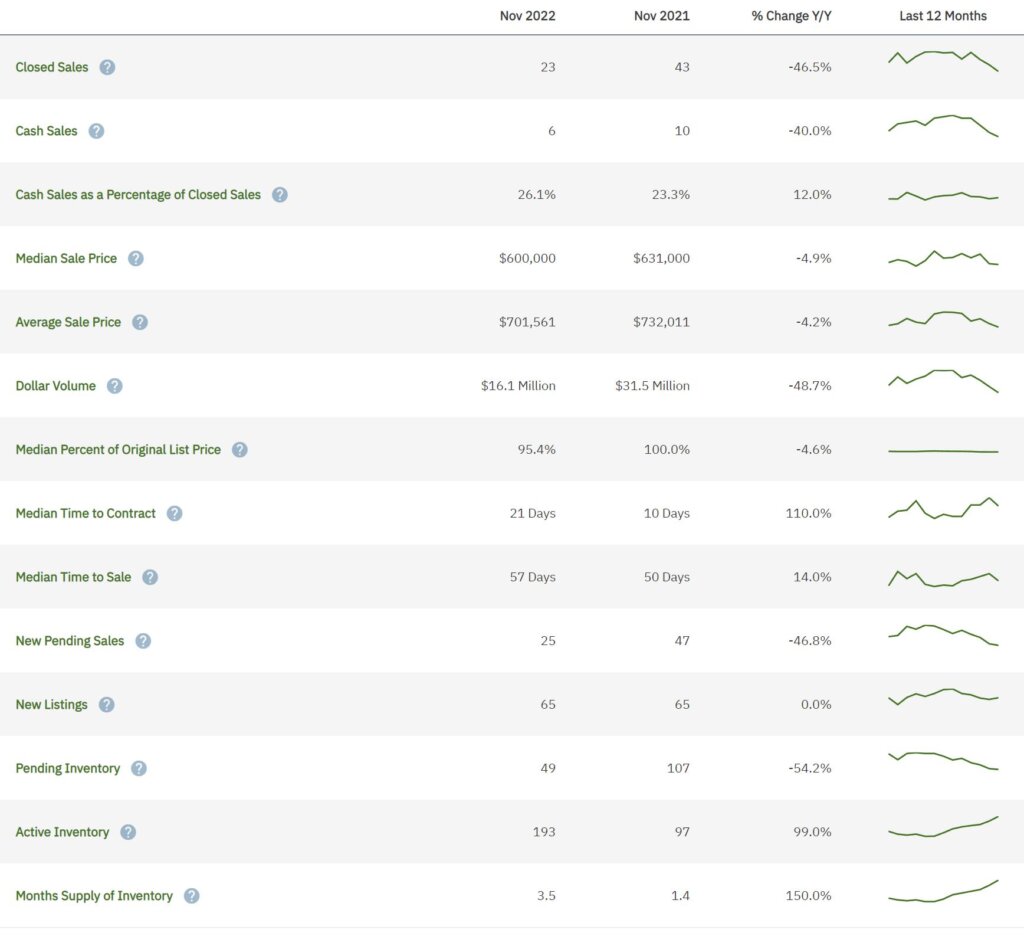1024x936 pixels.
Task: Select the 26.1% value
Action: pyautogui.click(x=536, y=195)
